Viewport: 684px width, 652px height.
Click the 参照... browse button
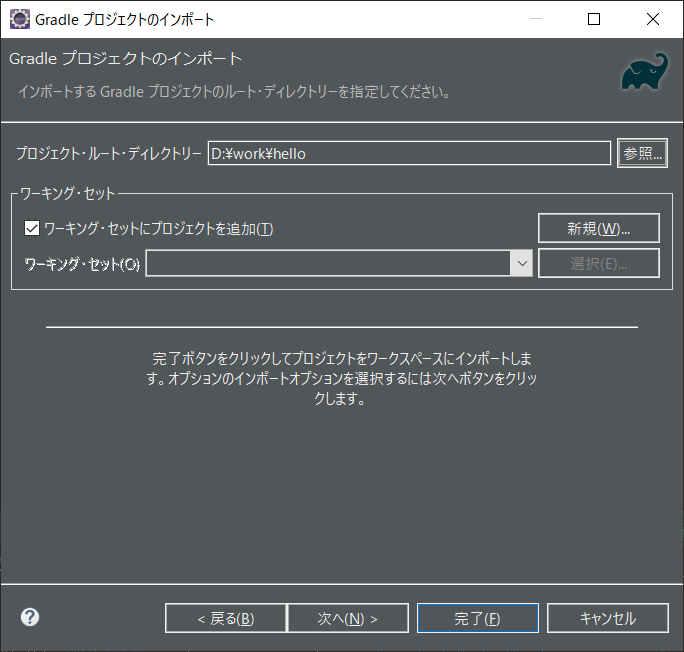642,153
